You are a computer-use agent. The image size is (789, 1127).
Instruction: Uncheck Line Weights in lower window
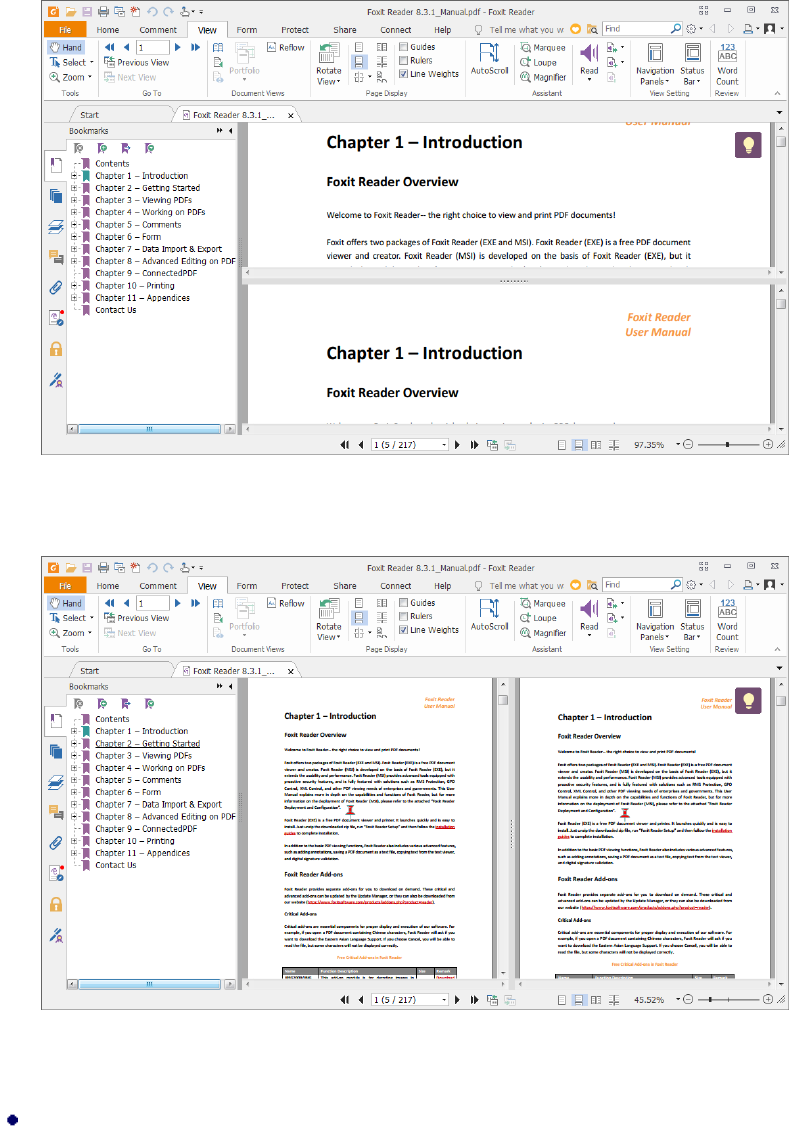click(404, 630)
